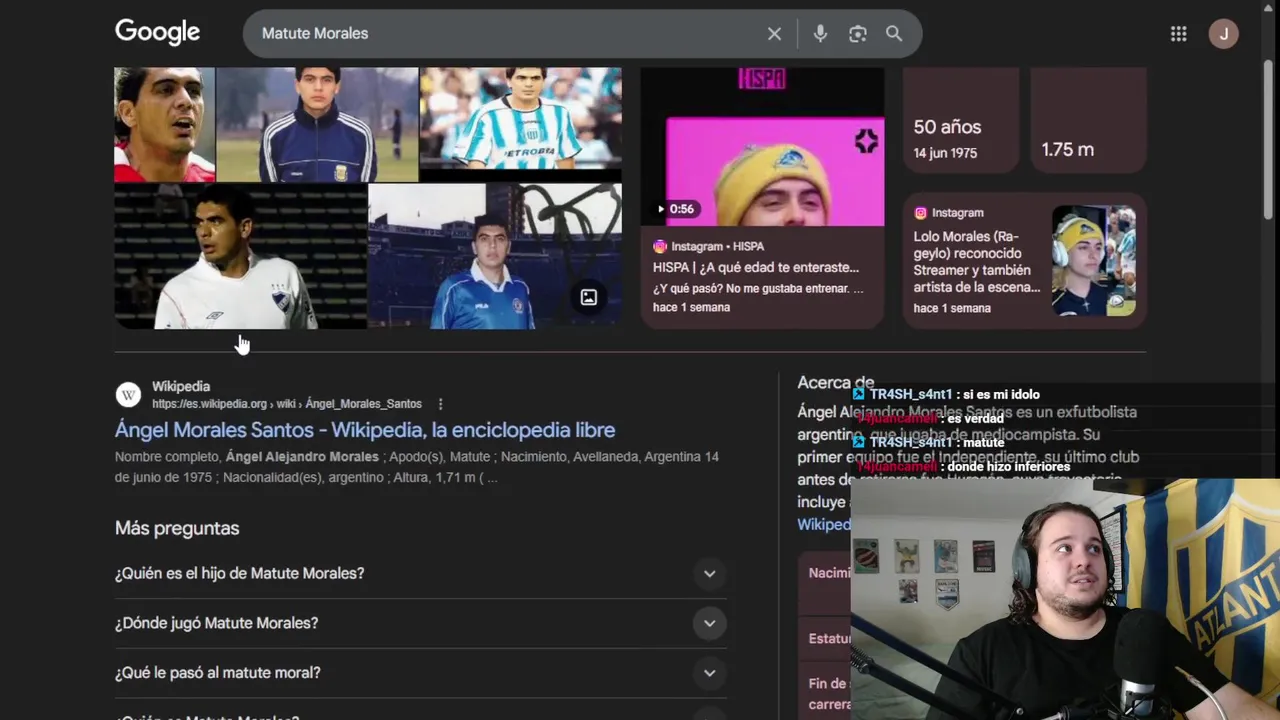Screen dimensions: 1280x720
Task: Click the Google logo
Action: [157, 32]
